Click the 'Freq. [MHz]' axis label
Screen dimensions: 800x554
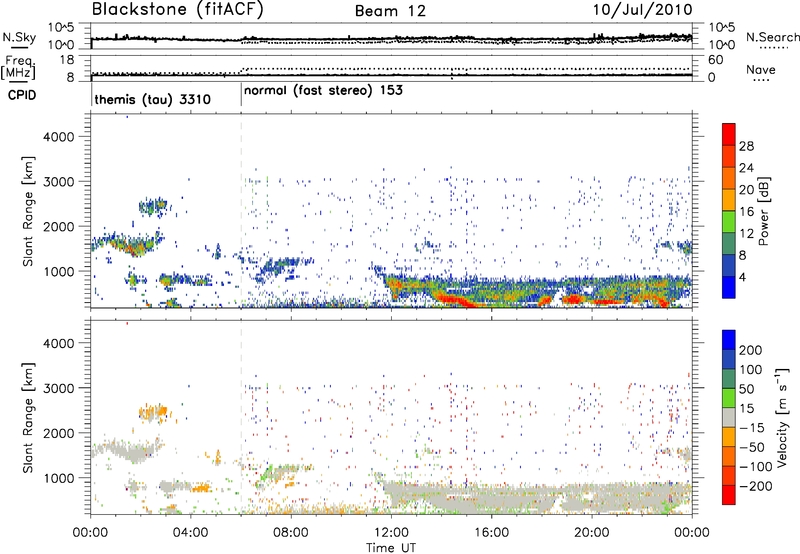(x=18, y=68)
